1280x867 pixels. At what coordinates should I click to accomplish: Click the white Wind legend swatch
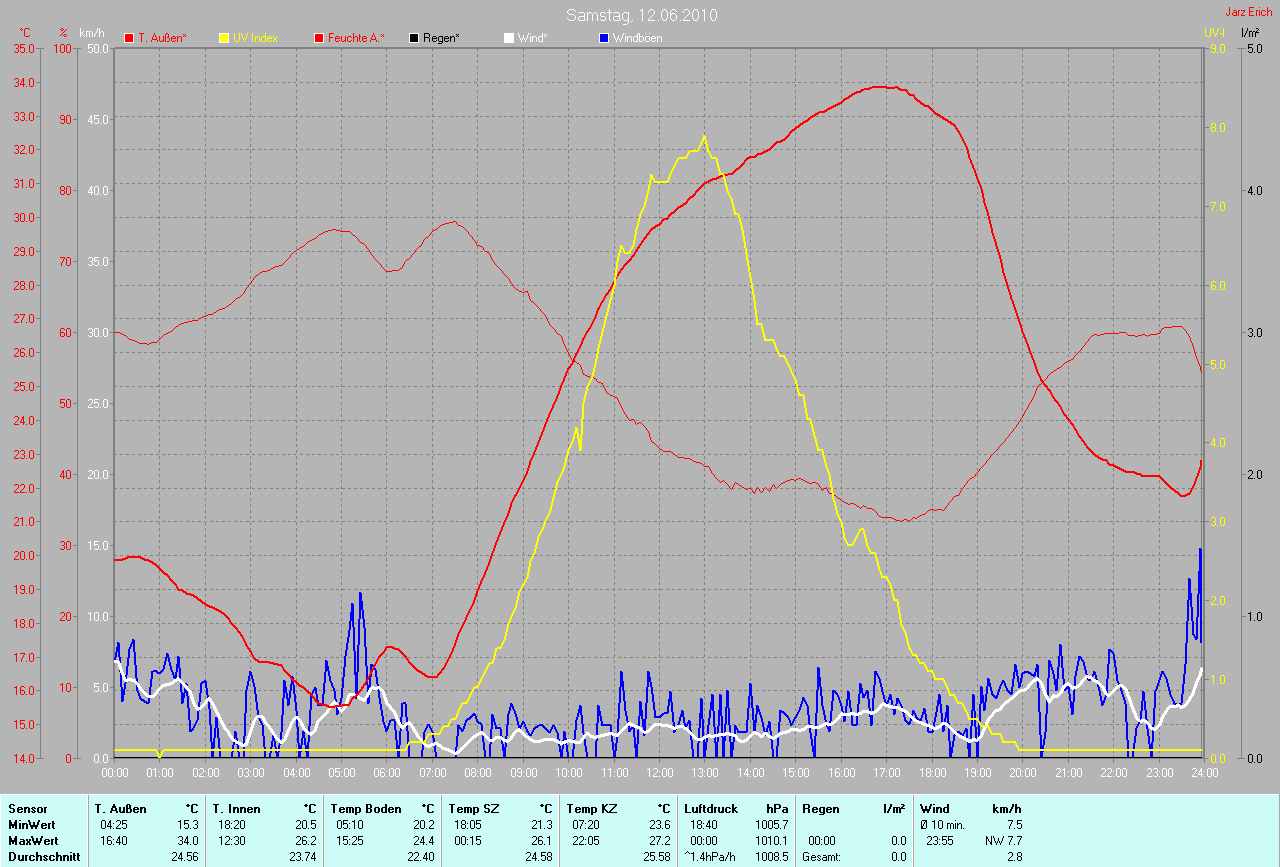click(x=508, y=38)
